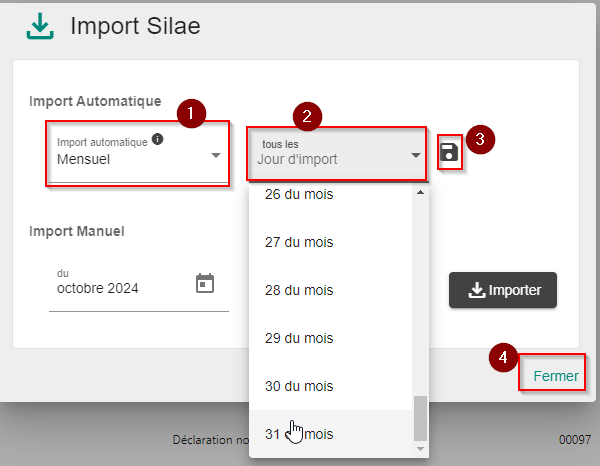Pick 31 du mois entry
The height and width of the screenshot is (466, 600).
pos(331,434)
